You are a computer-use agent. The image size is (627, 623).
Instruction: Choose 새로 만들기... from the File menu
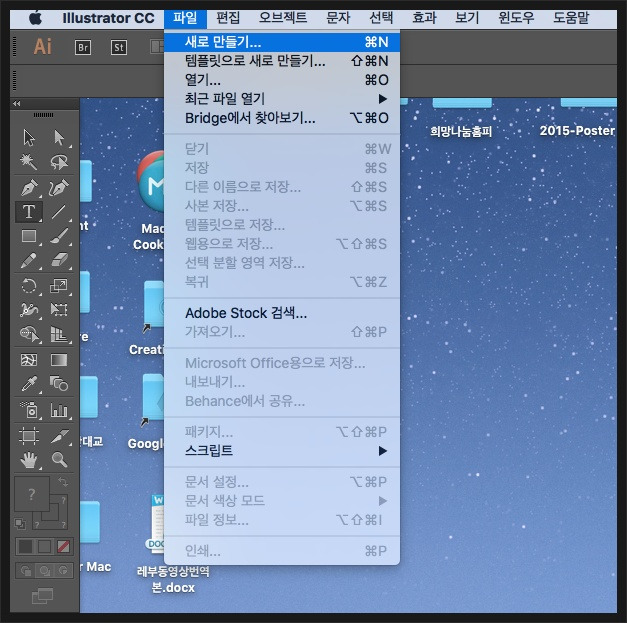282,42
